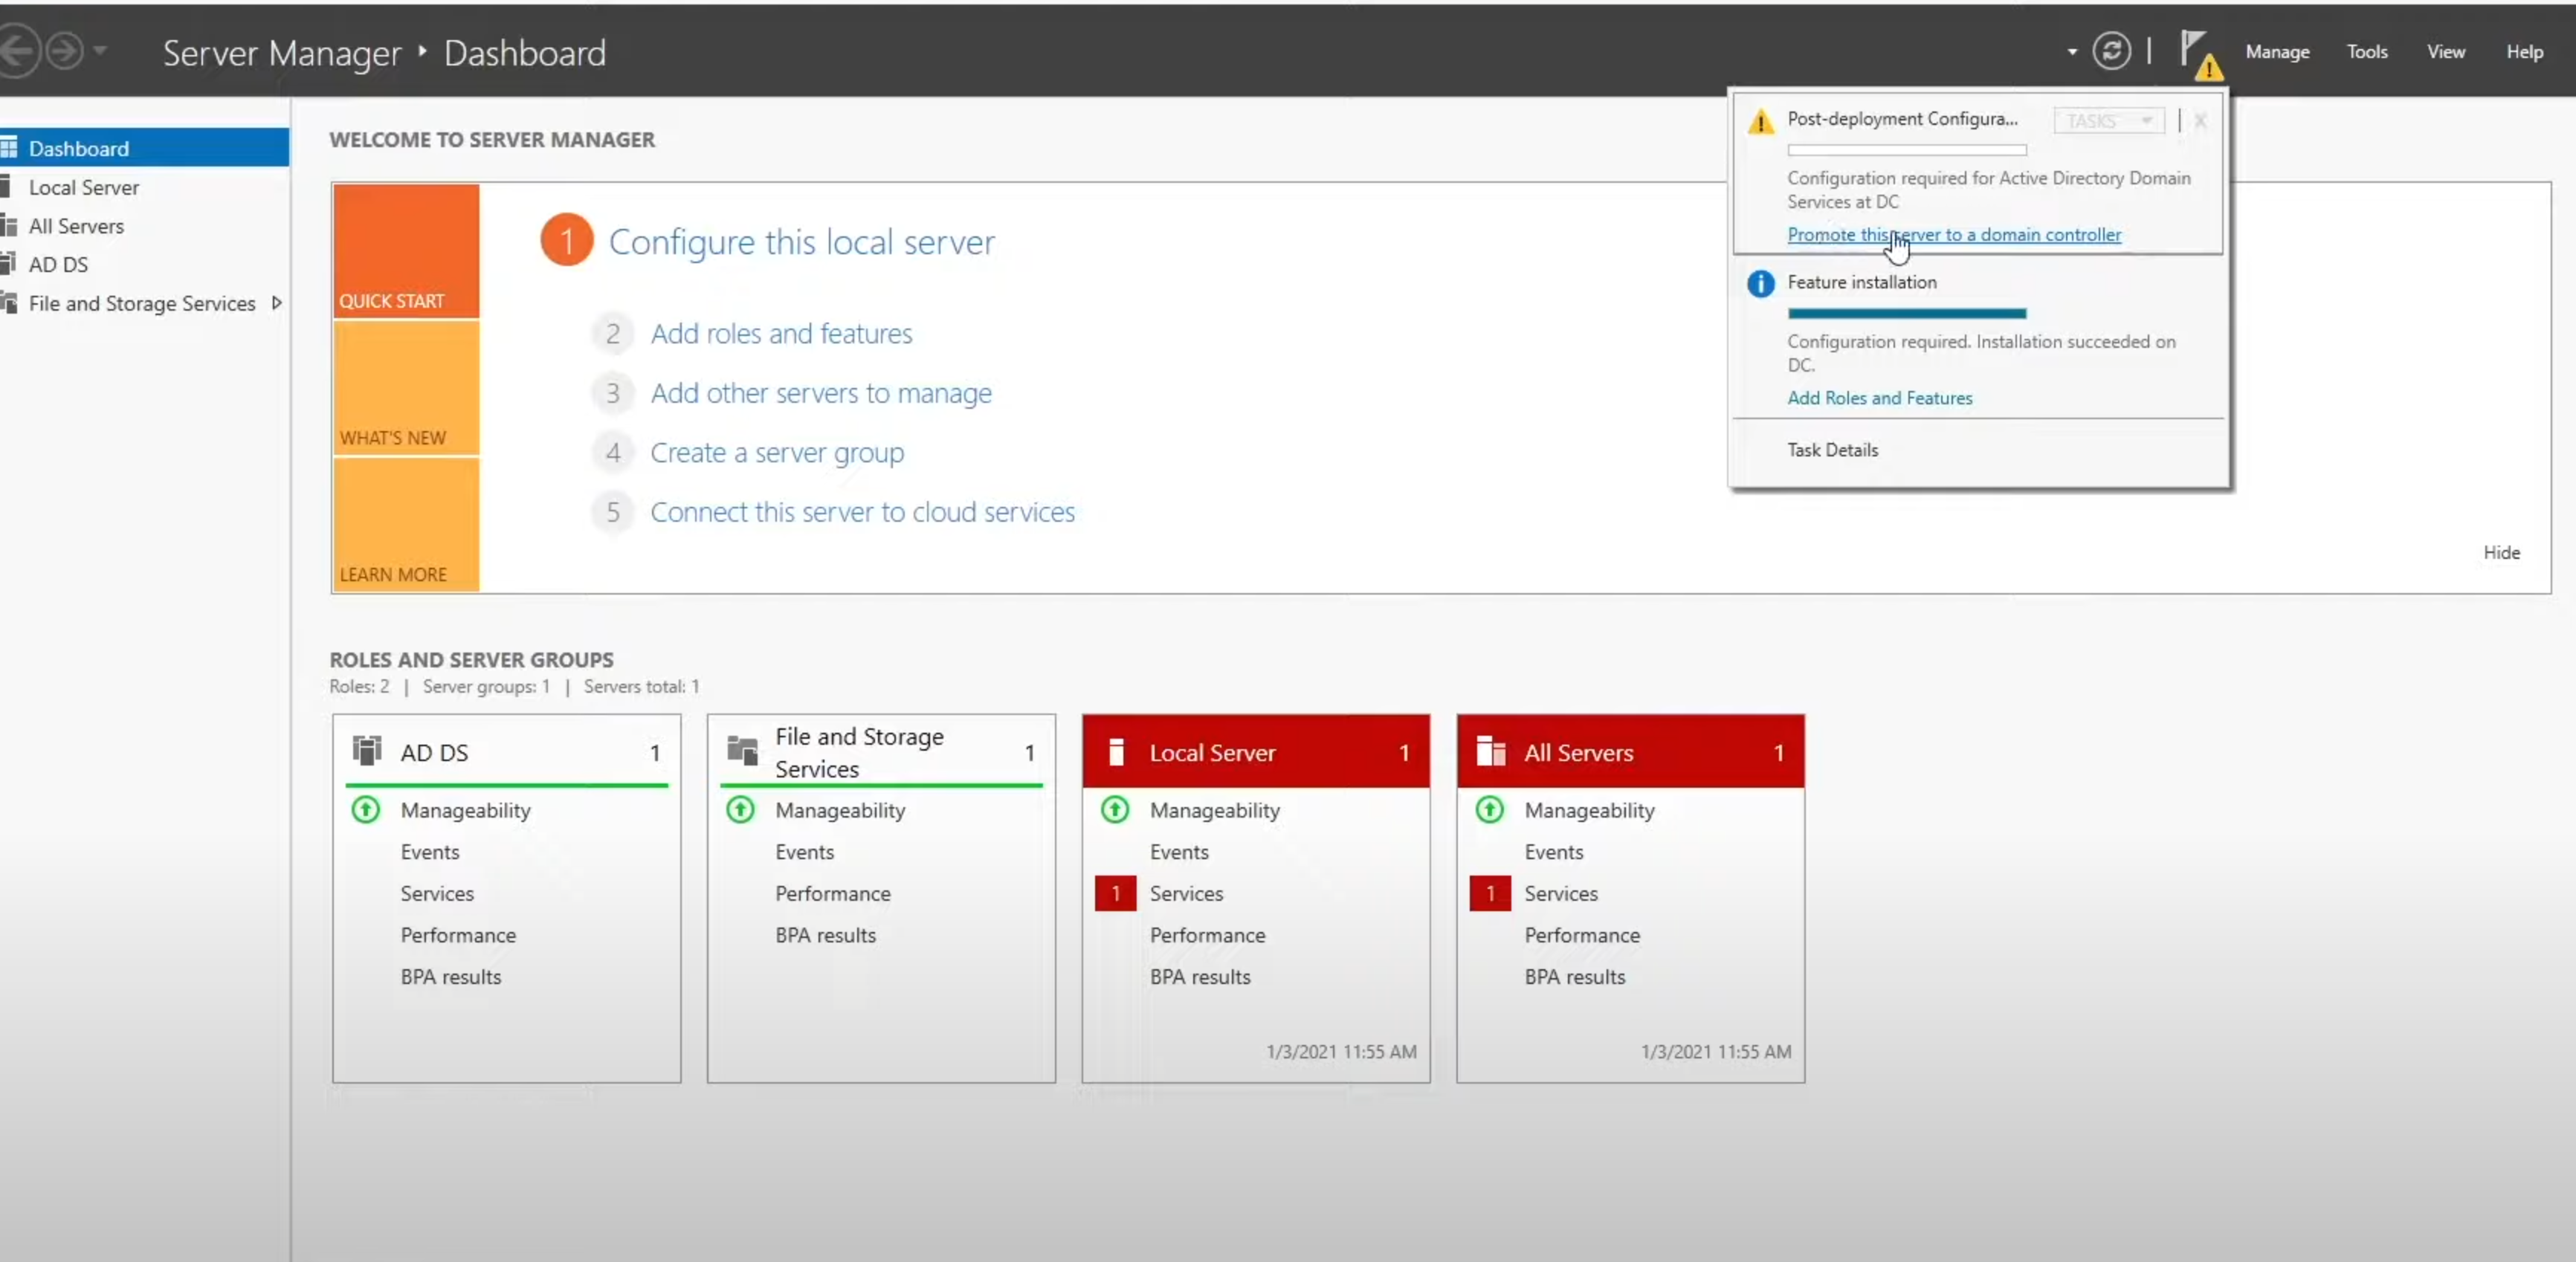This screenshot has width=2576, height=1262.
Task: Select Dashboard in the left navigation
Action: (144, 148)
